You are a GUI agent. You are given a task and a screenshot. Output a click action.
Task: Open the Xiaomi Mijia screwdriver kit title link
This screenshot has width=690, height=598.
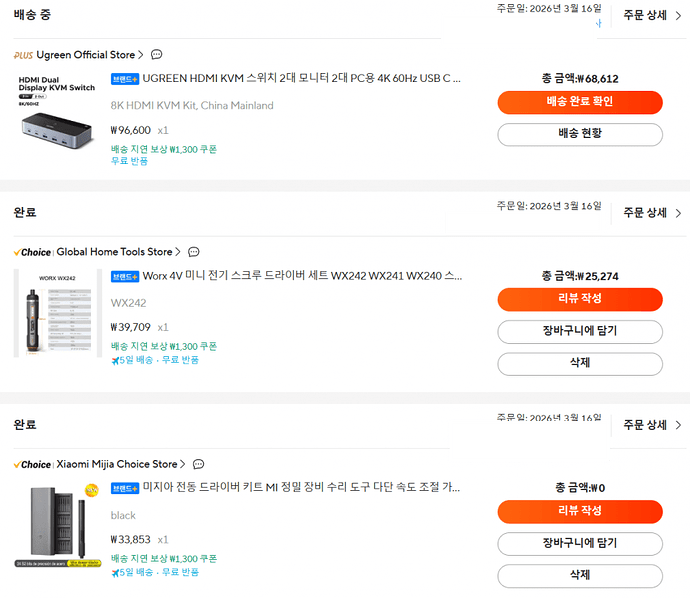[x=302, y=487]
